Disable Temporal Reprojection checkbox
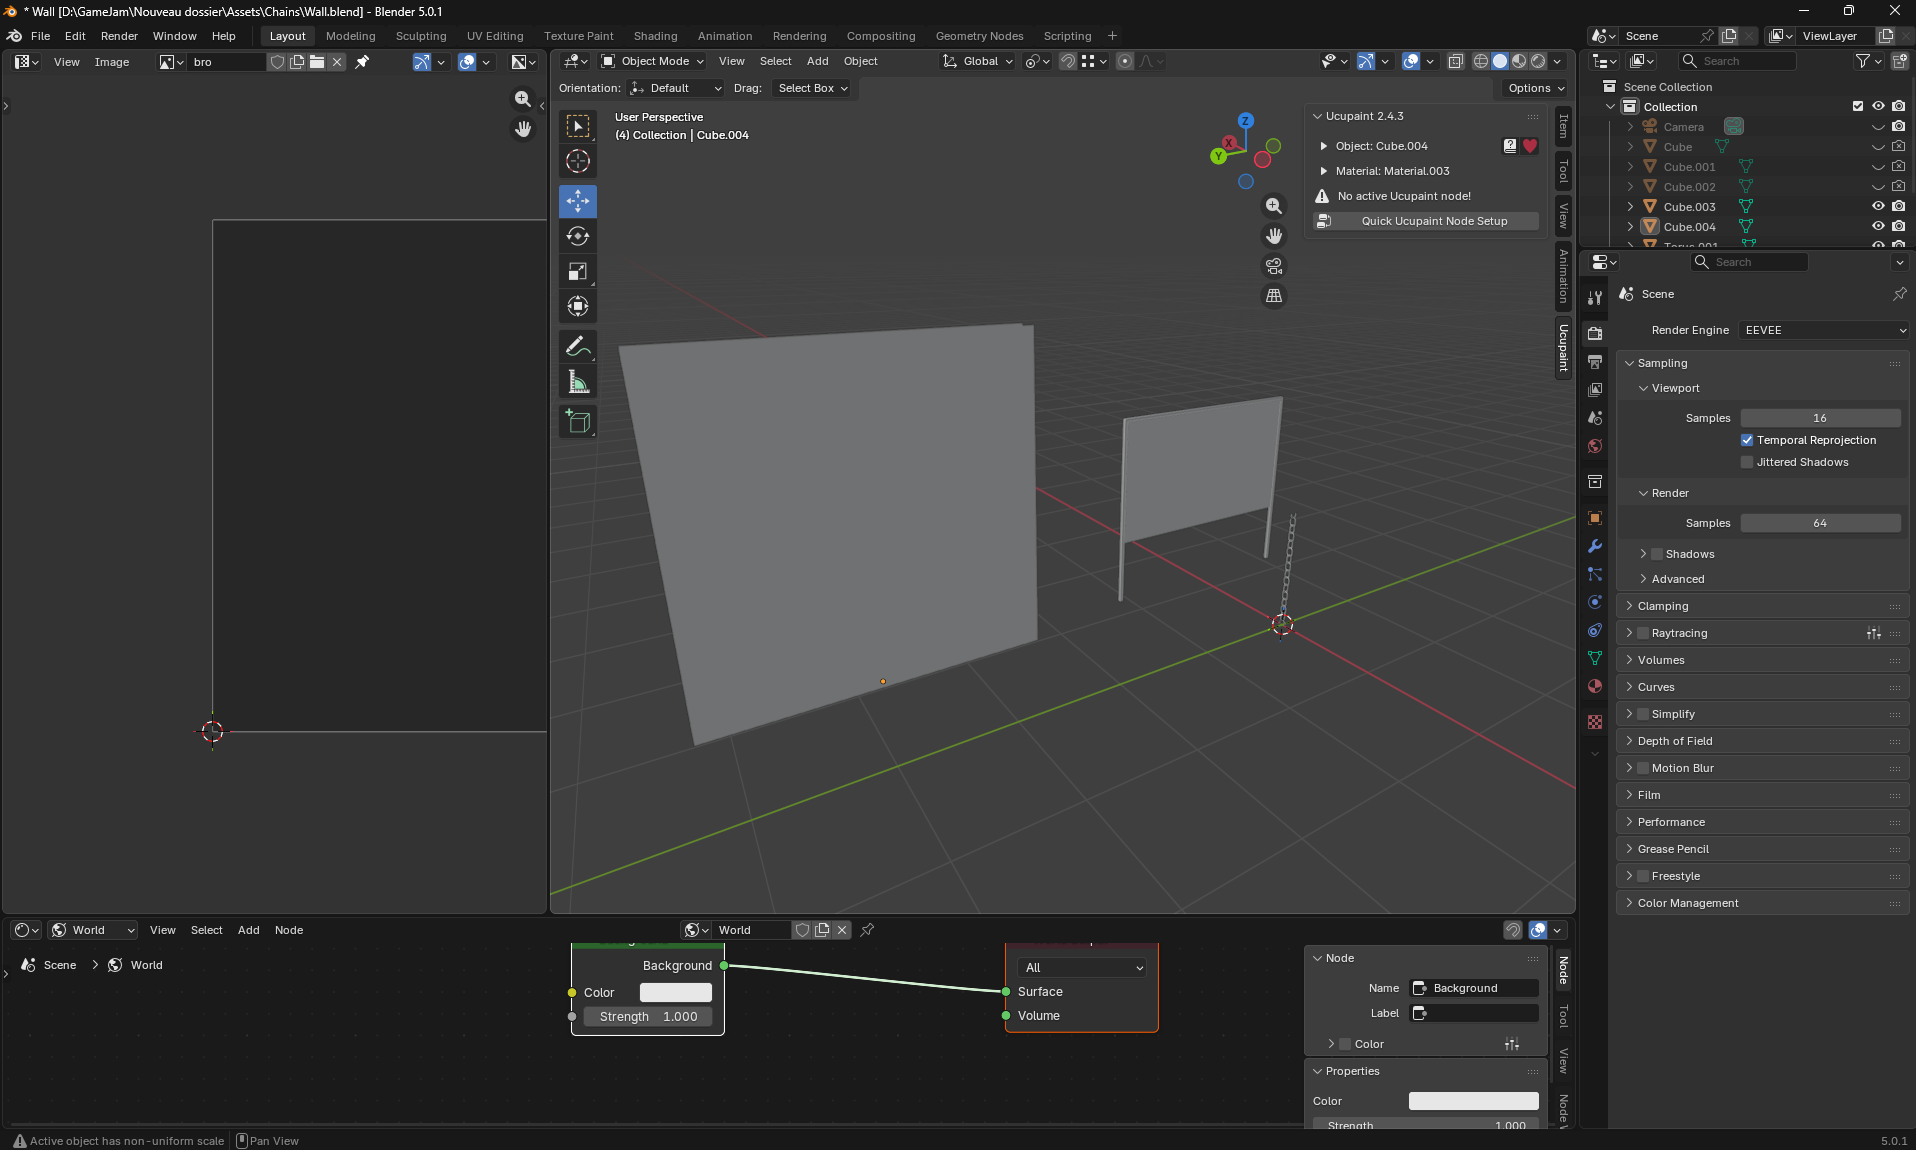 tap(1747, 440)
